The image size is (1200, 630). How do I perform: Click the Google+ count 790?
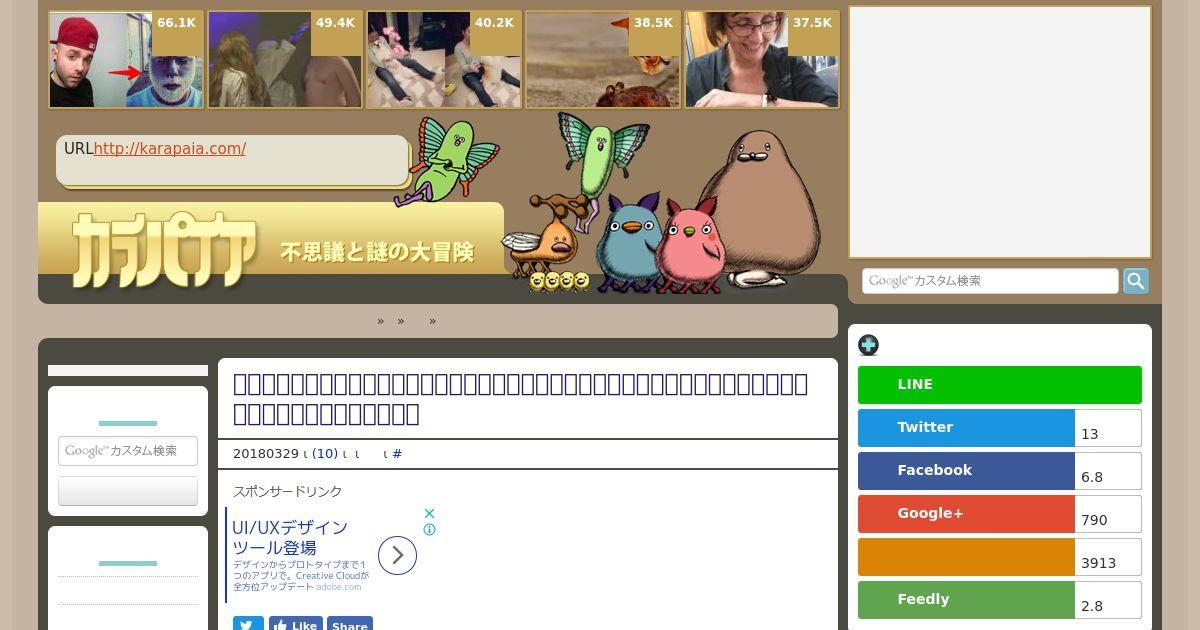tap(1094, 520)
